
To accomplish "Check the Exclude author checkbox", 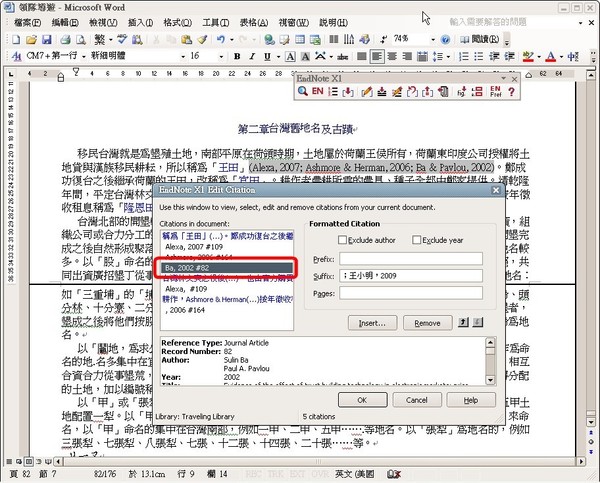I will [x=342, y=240].
